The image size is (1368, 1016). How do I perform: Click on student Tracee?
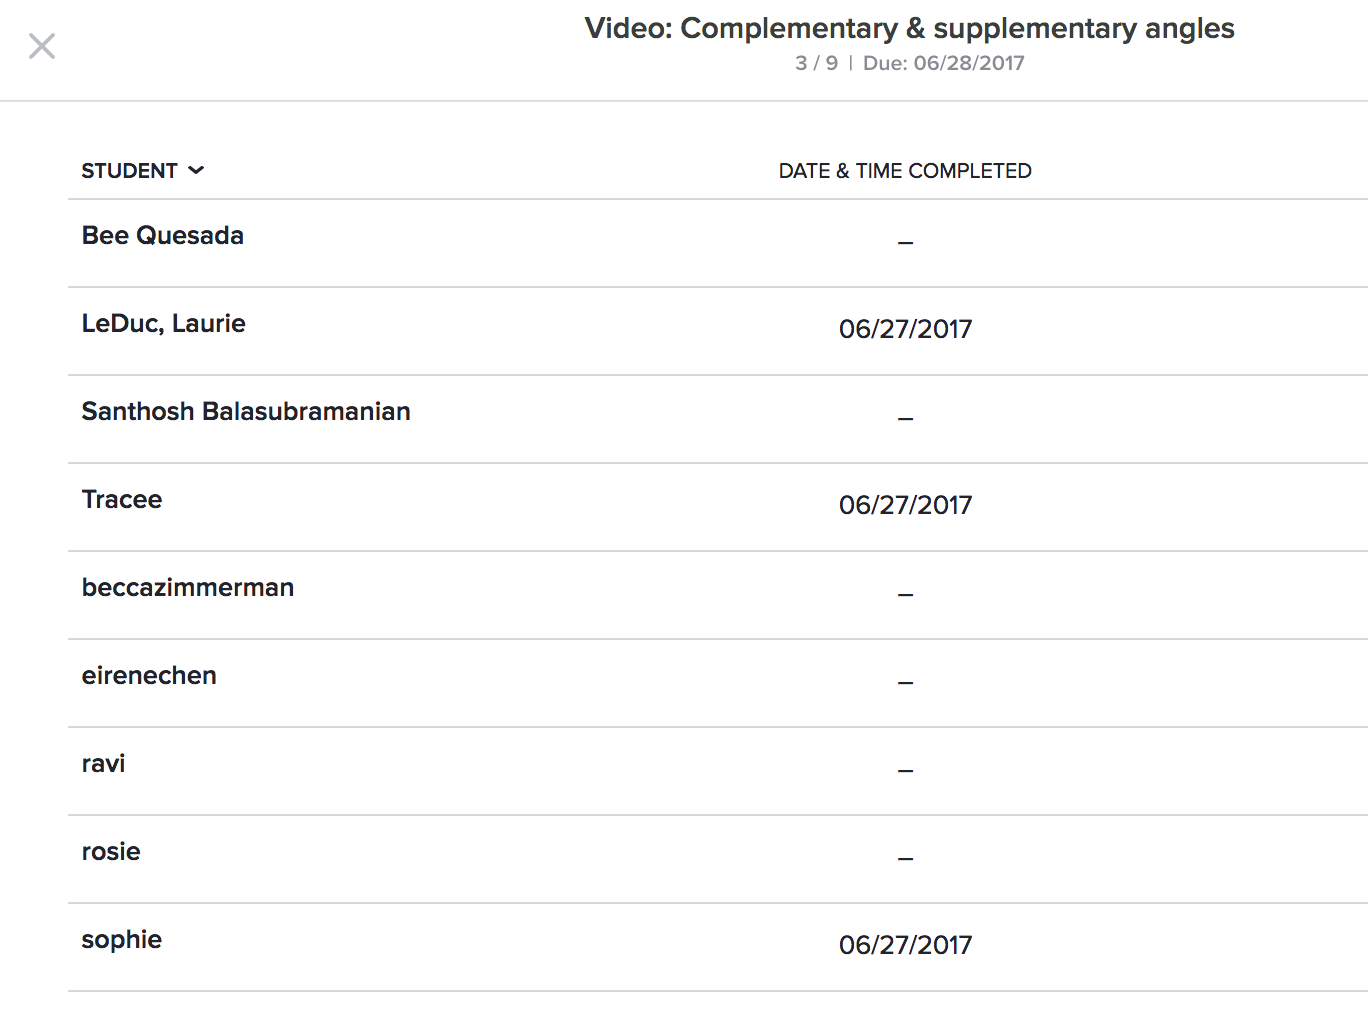[x=122, y=500]
